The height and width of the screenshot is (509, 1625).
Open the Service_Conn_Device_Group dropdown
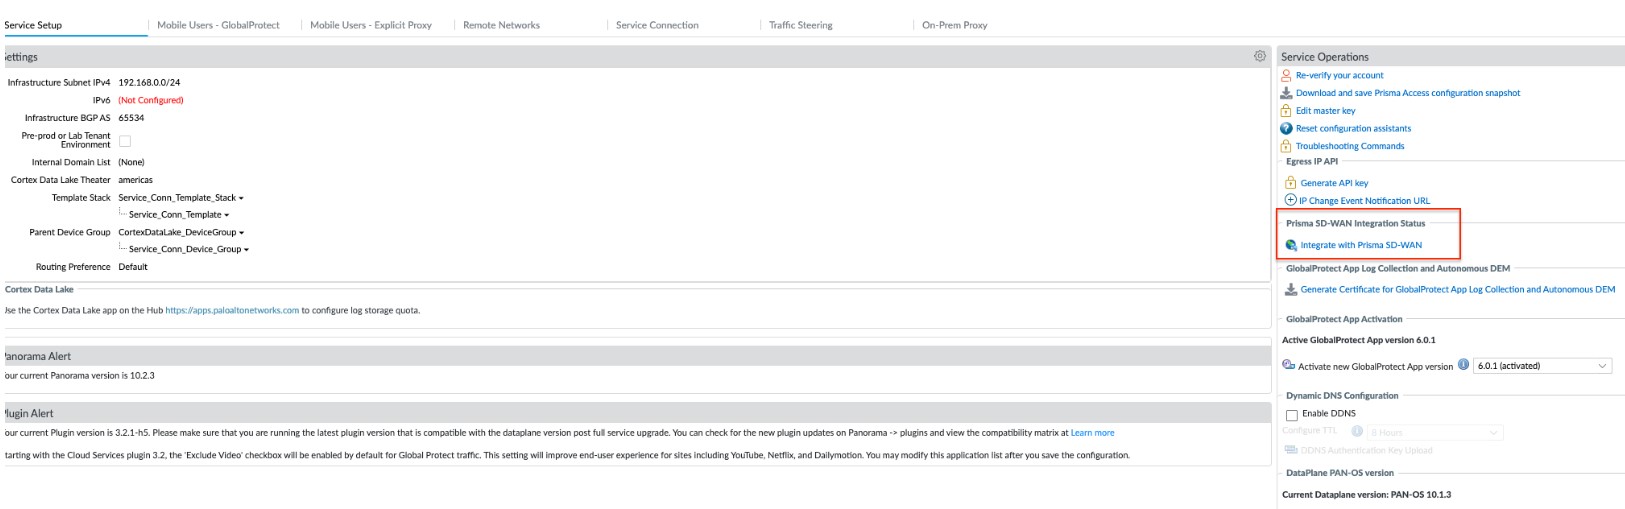pyautogui.click(x=189, y=250)
